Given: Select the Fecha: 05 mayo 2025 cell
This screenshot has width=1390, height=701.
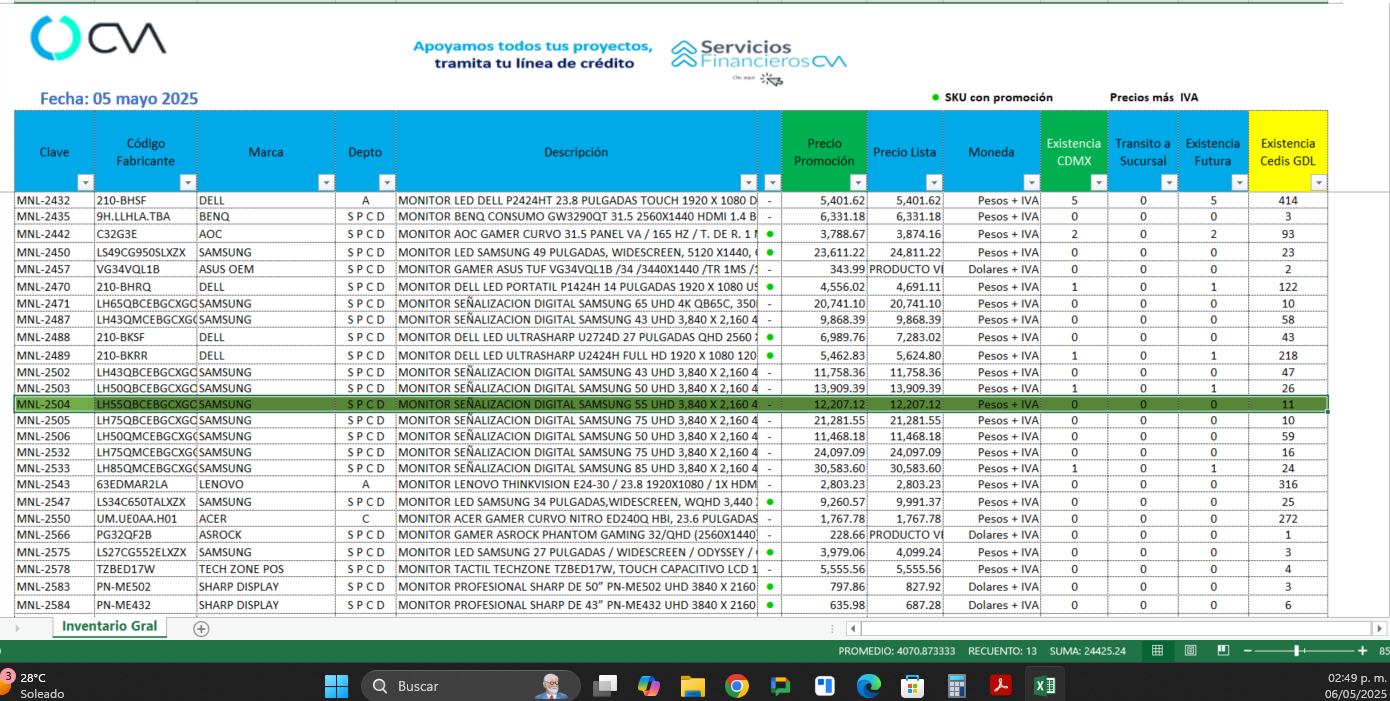Looking at the screenshot, I should [x=119, y=99].
